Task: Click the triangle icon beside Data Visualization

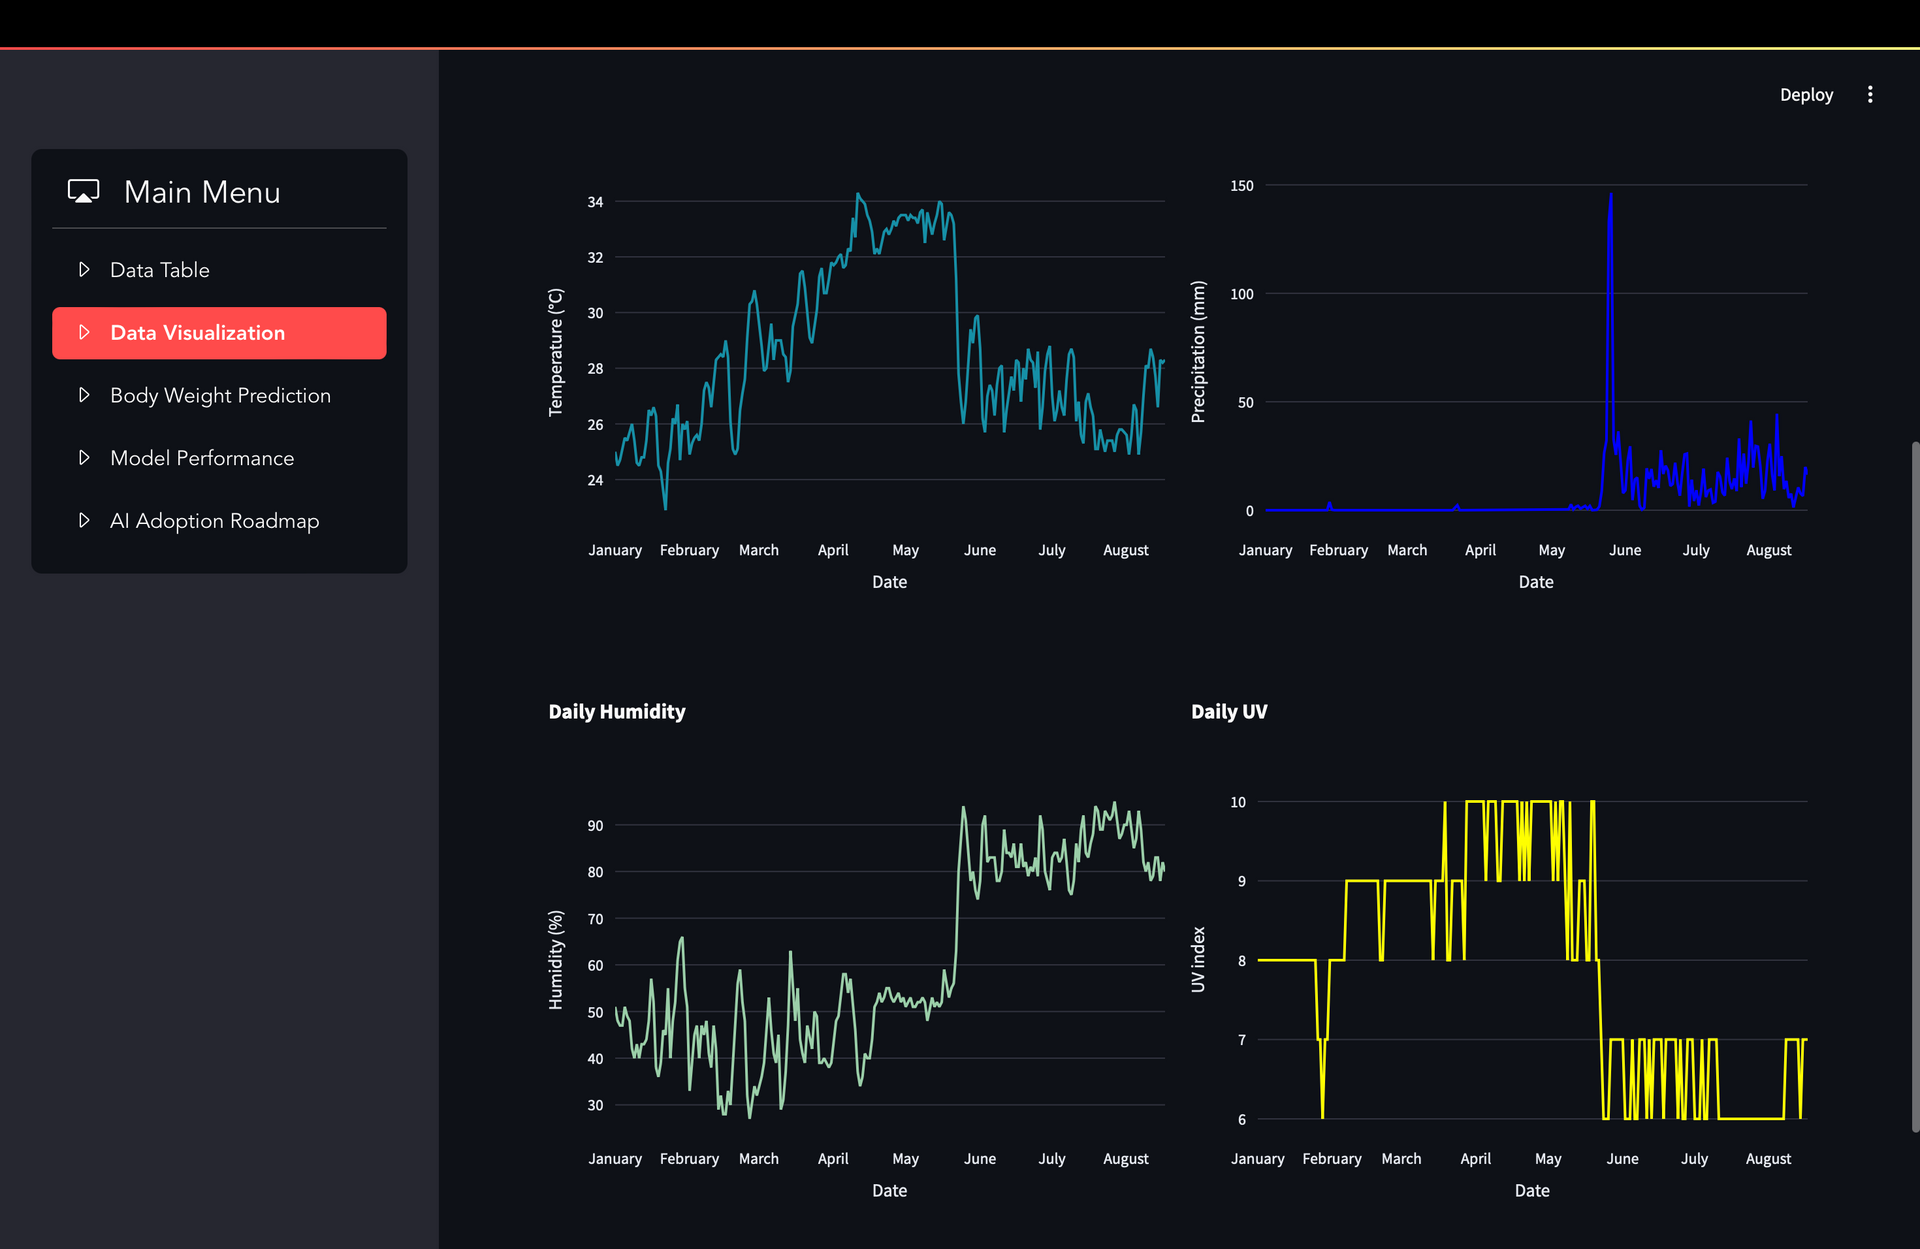Action: [84, 333]
